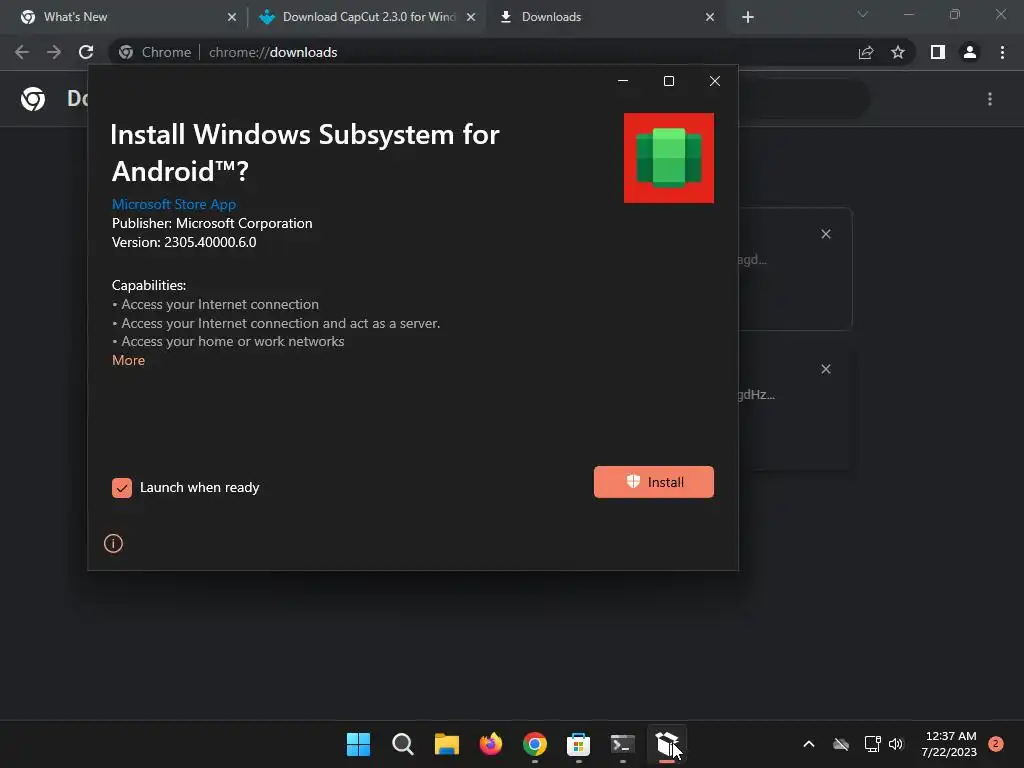
Task: Uncheck Launch when ready checkbox
Action: 121,488
